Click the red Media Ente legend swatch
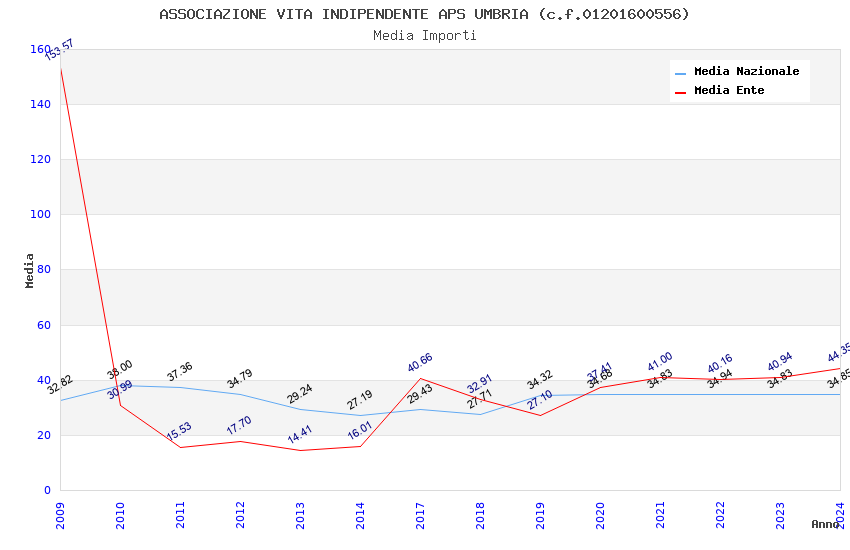Image resolution: width=850 pixels, height=550 pixels. coord(680,93)
